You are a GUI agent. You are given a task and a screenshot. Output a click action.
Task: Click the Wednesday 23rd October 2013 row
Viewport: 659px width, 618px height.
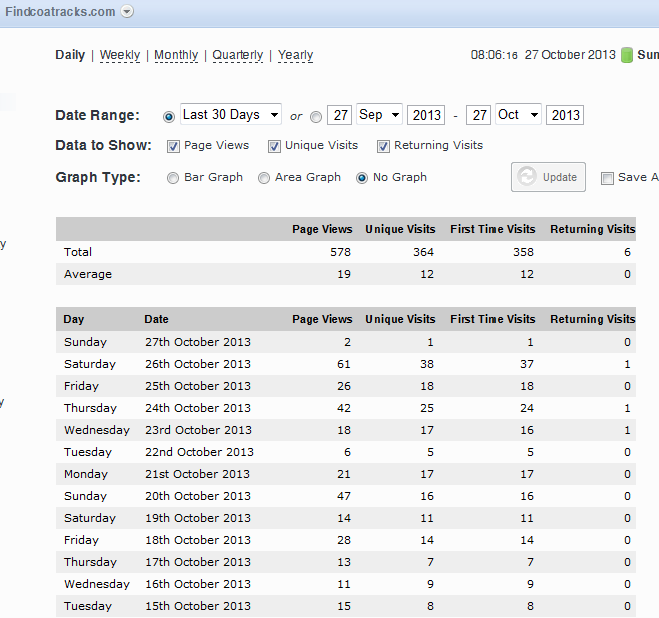(x=346, y=430)
